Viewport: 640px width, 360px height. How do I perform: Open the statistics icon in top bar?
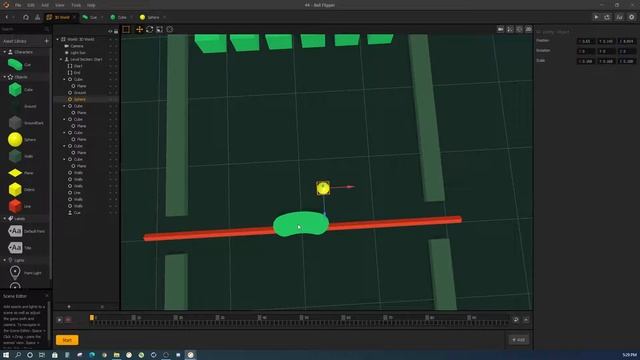coord(619,17)
